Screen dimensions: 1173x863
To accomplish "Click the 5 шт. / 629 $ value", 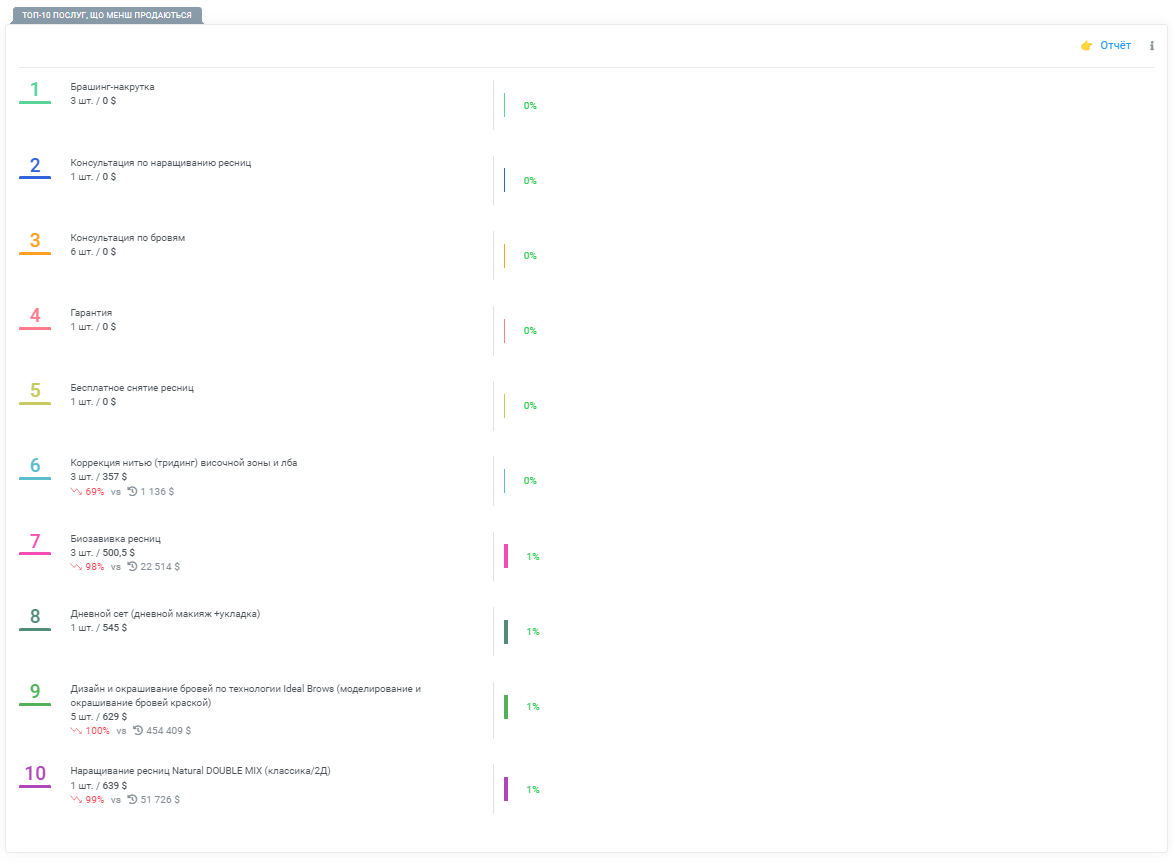I will 99,717.
